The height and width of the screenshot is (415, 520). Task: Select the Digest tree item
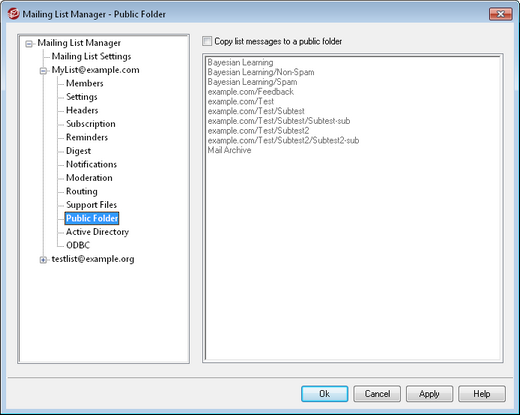pyautogui.click(x=78, y=151)
